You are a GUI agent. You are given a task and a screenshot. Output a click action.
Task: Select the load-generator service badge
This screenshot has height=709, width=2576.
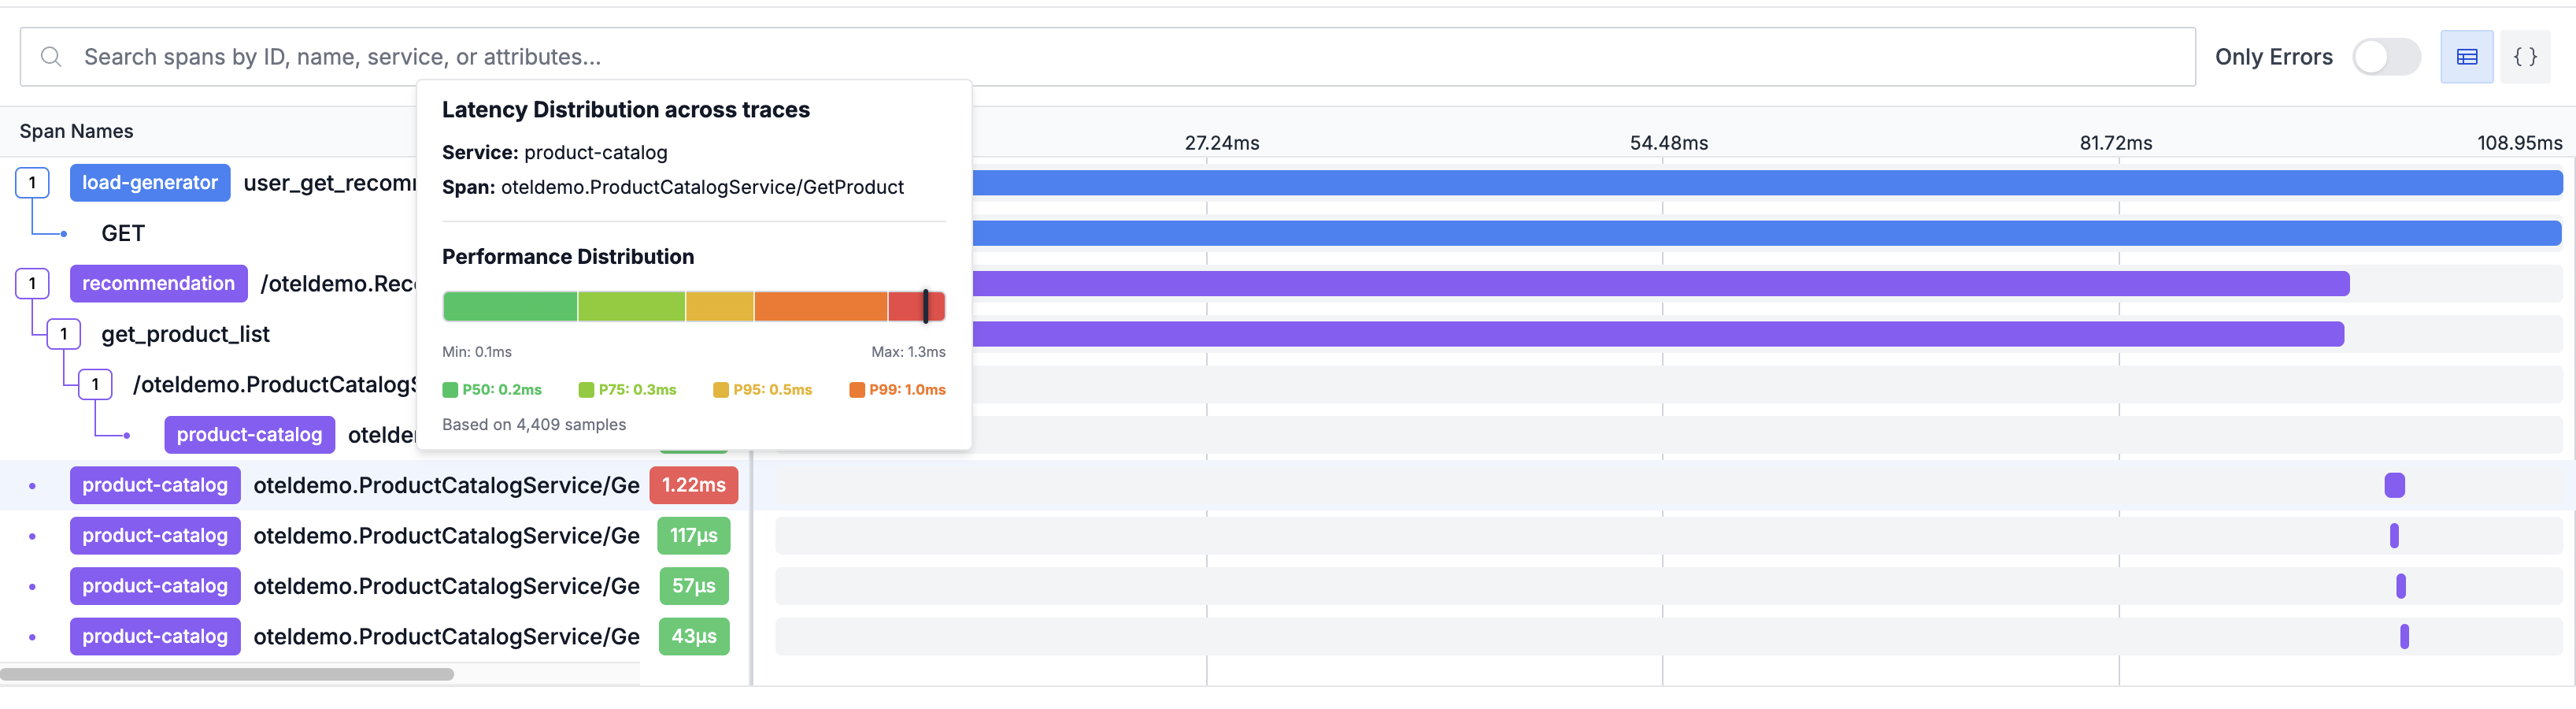(150, 182)
